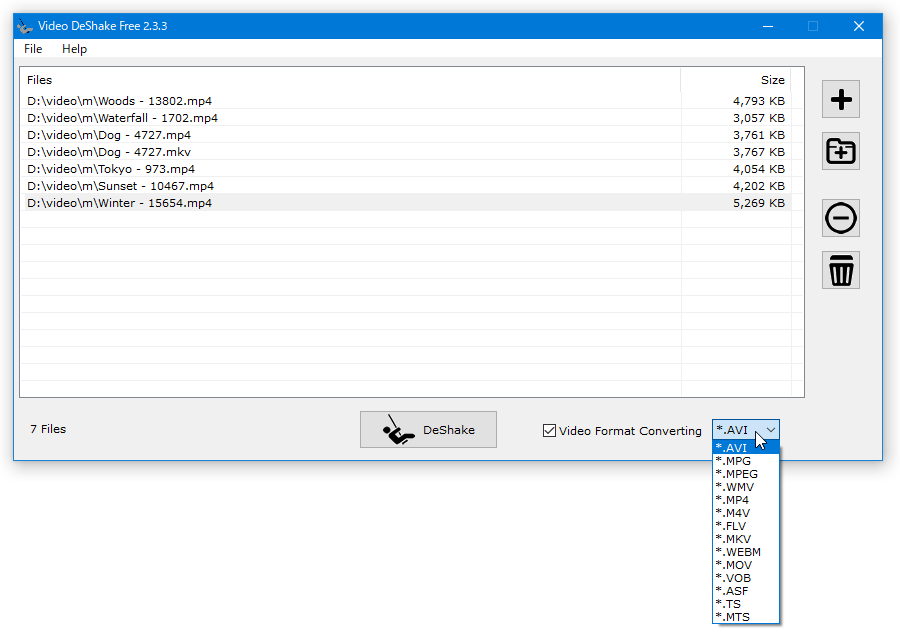
Task: Choose *.WMV from the format list
Action: click(746, 487)
